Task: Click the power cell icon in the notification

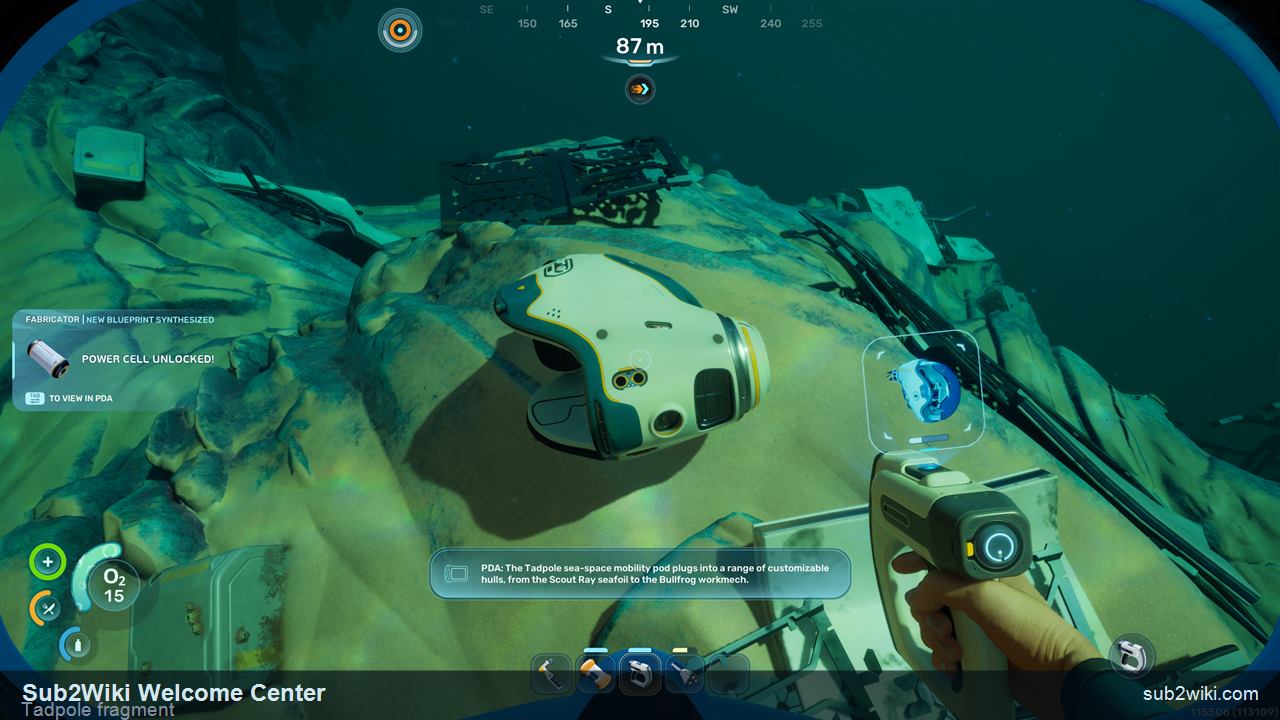Action: coord(46,358)
